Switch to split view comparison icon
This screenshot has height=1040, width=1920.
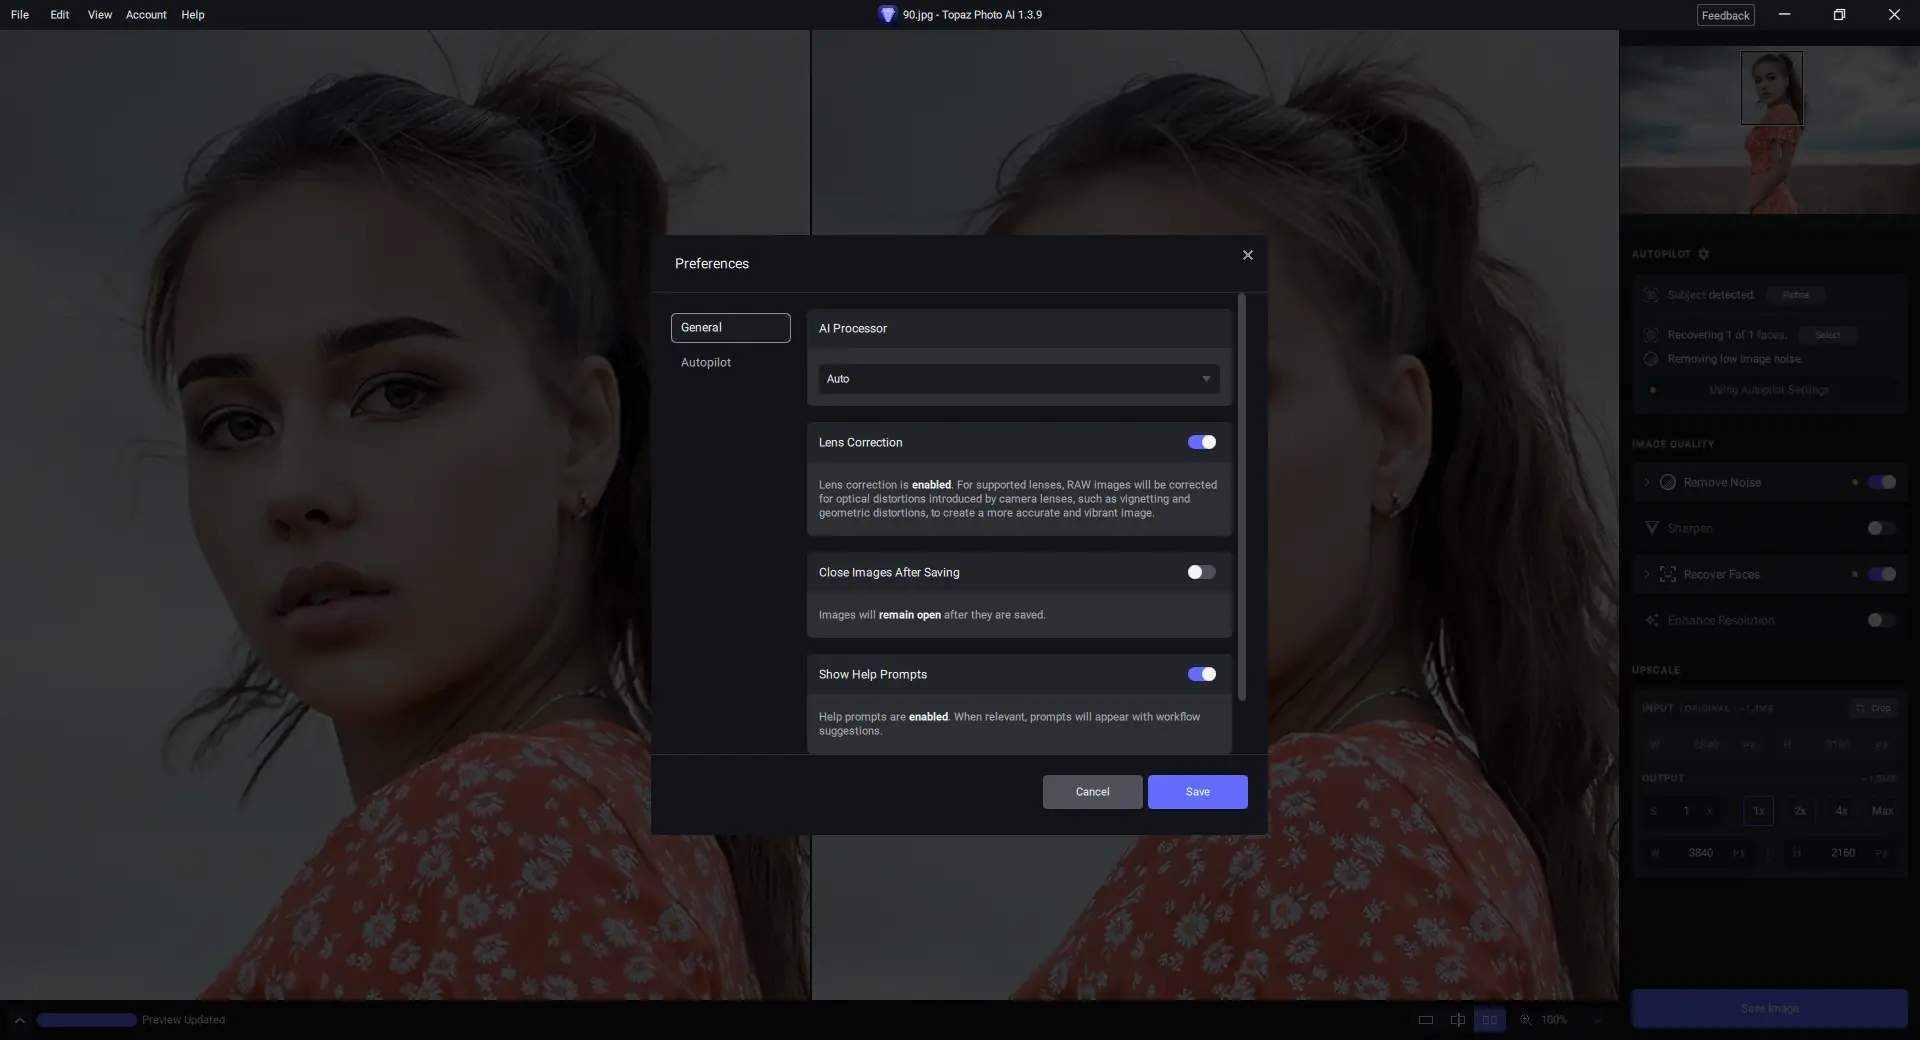click(x=1458, y=1020)
